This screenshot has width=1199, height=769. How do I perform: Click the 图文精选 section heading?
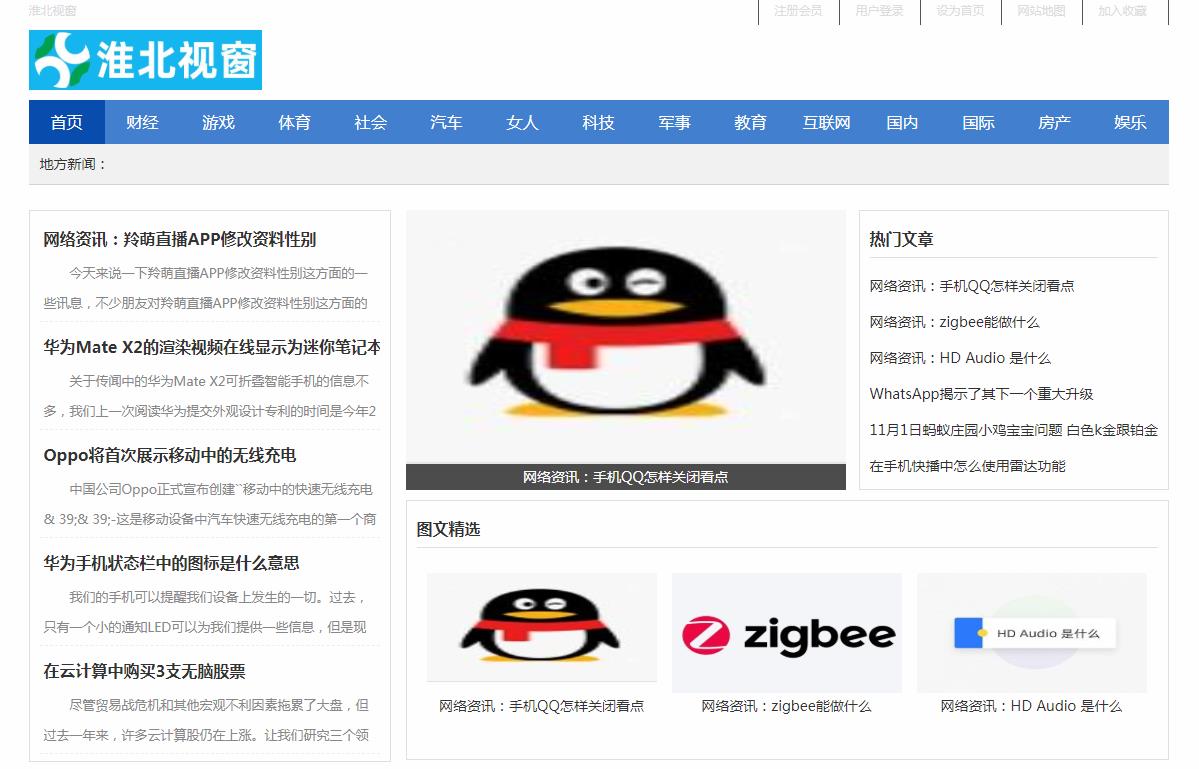448,529
